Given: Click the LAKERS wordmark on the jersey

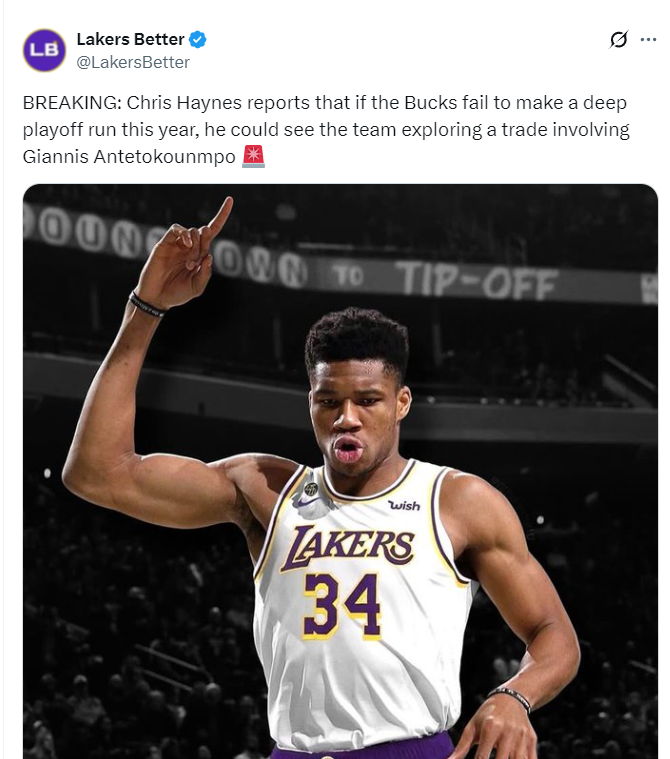Looking at the screenshot, I should coord(348,547).
